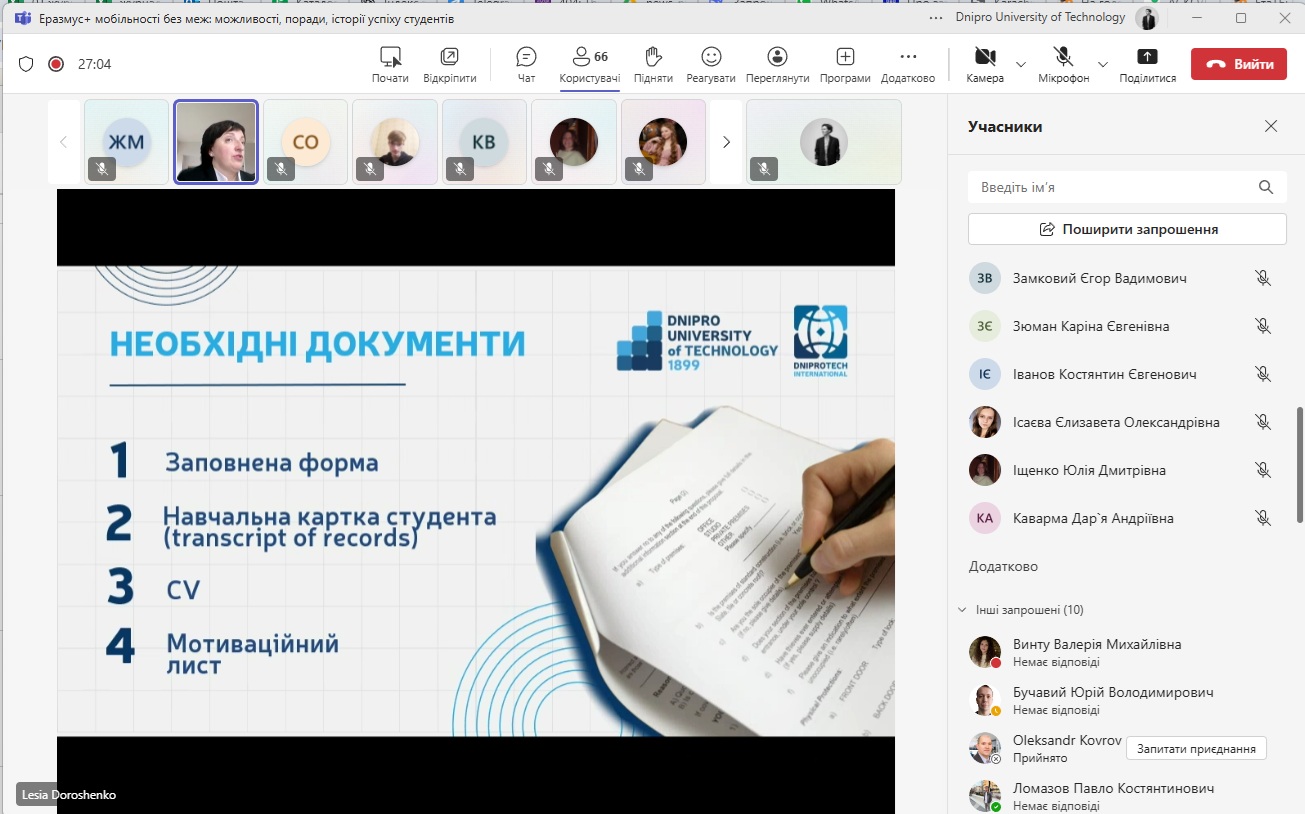Click 'Поширити запрошення' button
The height and width of the screenshot is (814, 1305).
(1127, 229)
